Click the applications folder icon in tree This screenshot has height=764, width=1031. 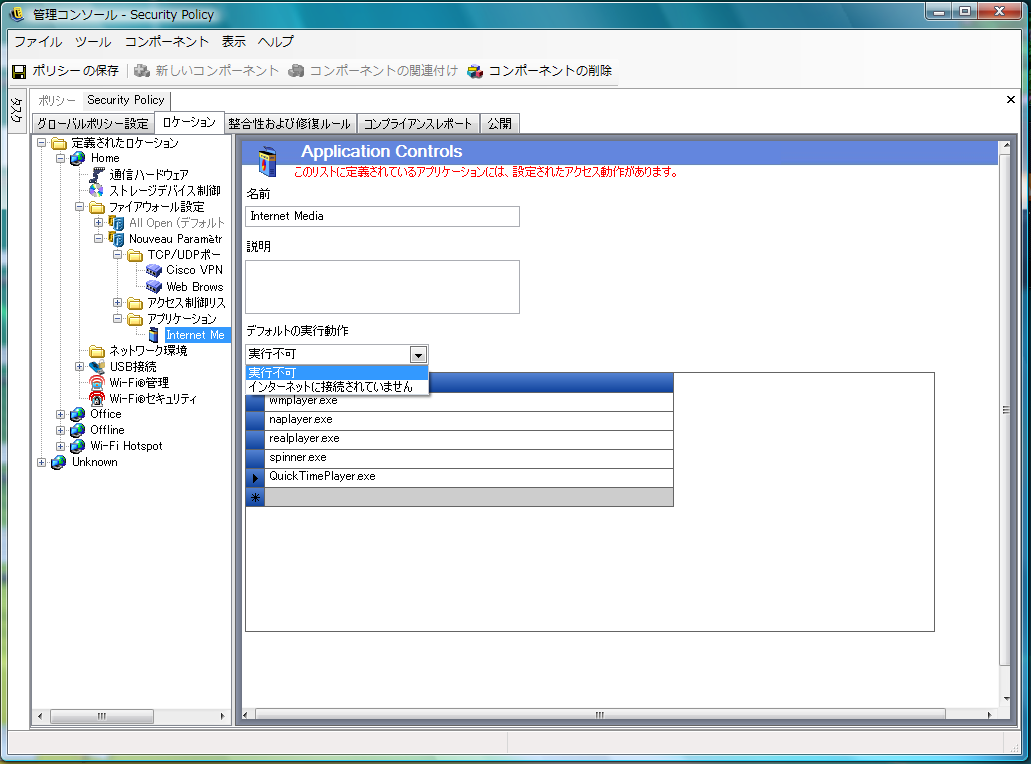(x=135, y=319)
